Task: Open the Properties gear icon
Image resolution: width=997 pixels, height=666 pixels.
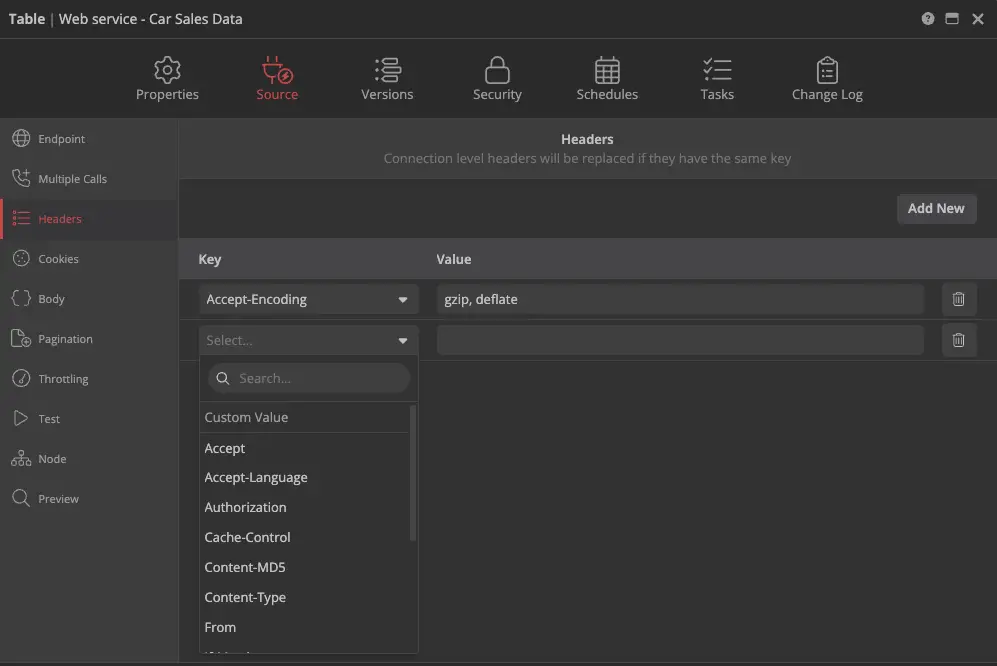Action: (167, 70)
